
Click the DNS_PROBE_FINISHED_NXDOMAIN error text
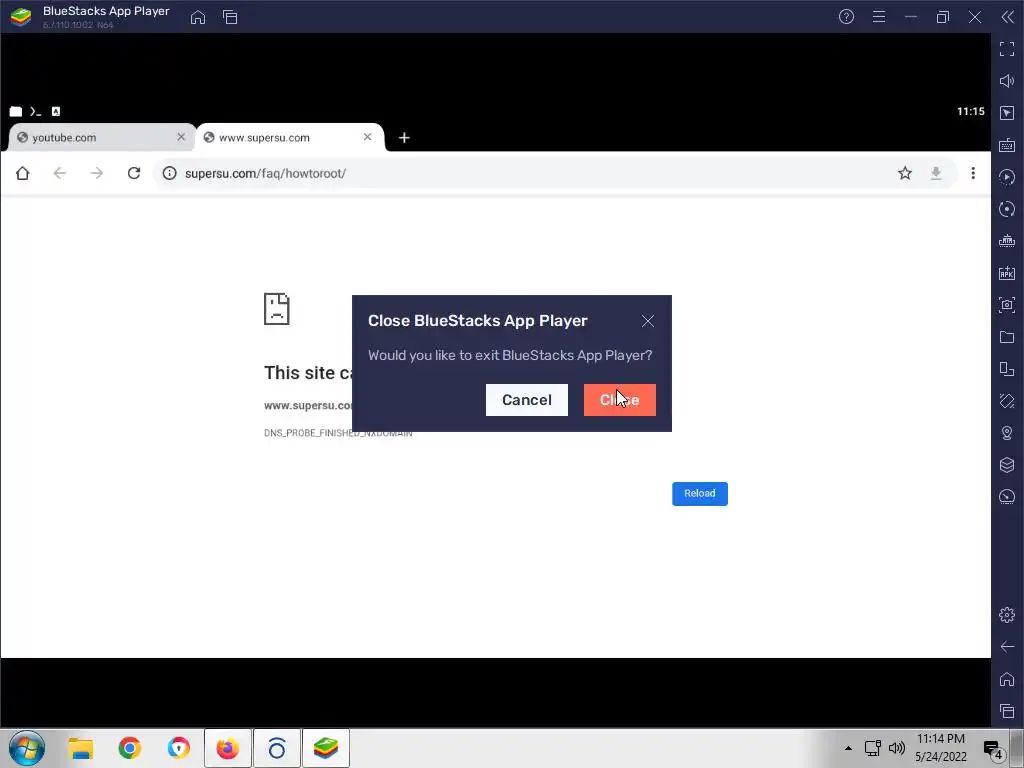pyautogui.click(x=338, y=433)
